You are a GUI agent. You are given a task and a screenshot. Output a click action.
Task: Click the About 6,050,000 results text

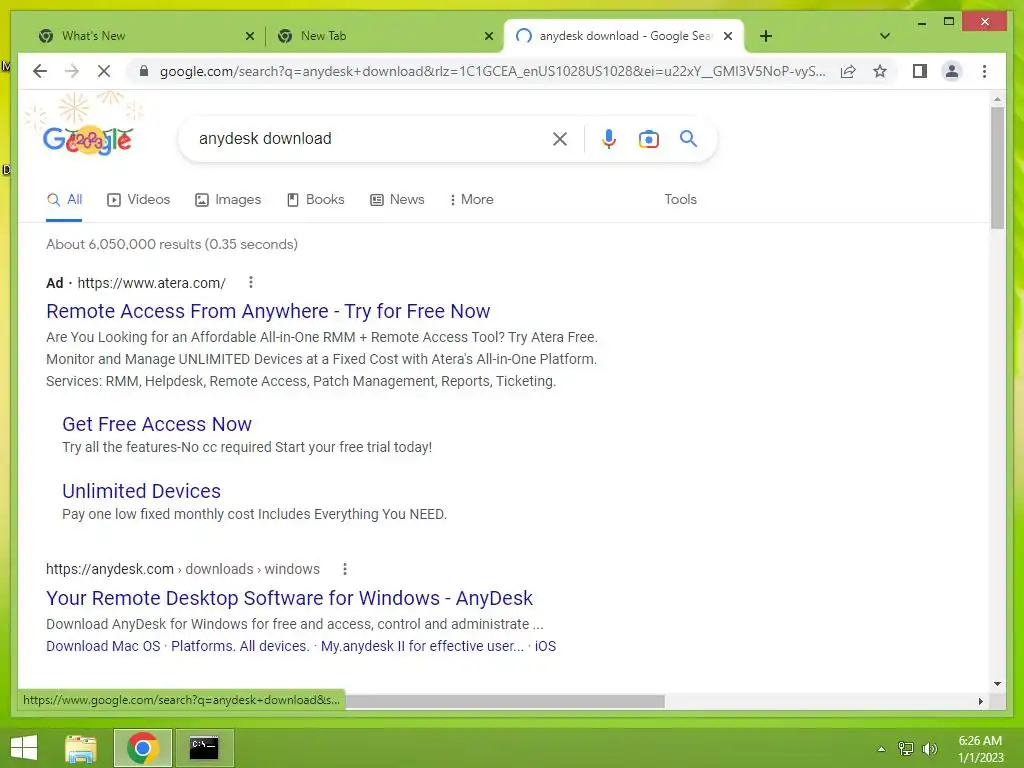[172, 244]
